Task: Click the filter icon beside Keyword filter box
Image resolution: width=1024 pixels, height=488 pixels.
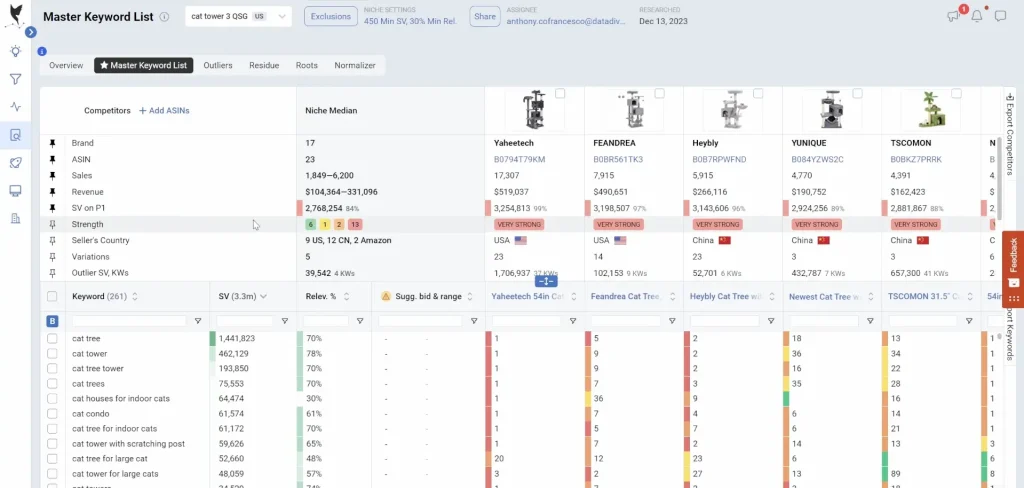Action: pyautogui.click(x=197, y=321)
